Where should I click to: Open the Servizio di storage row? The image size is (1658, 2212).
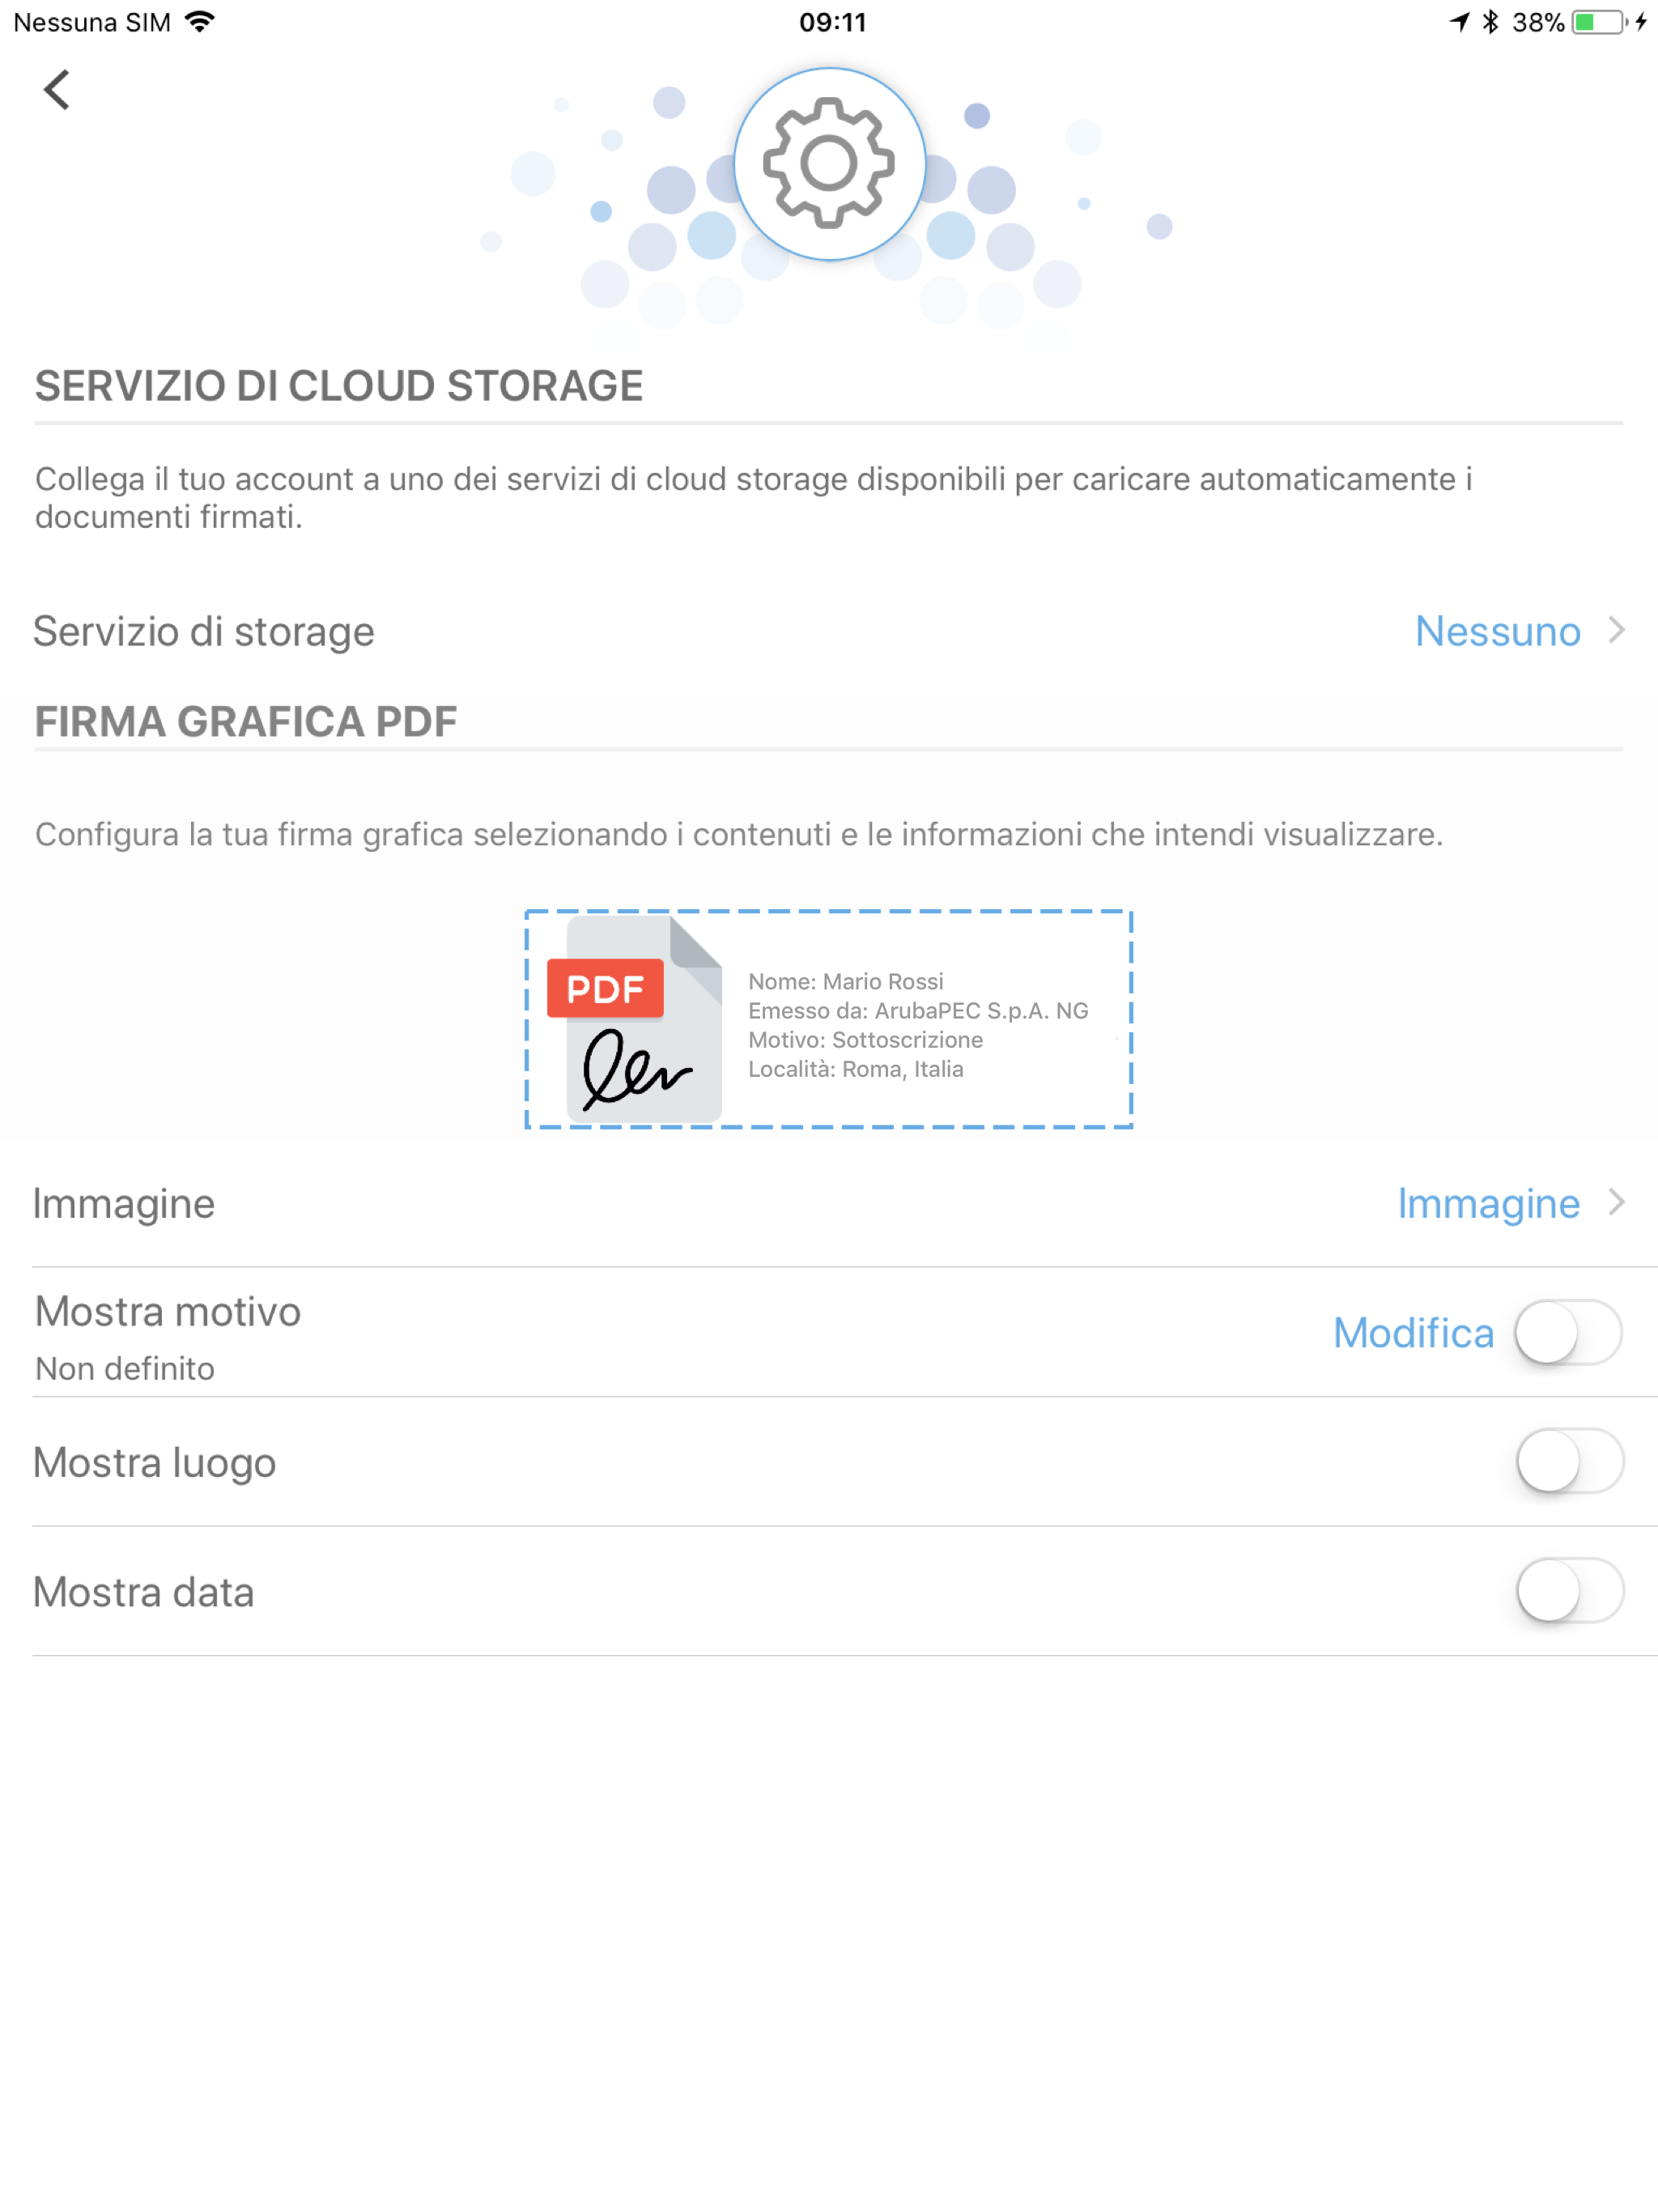click(829, 631)
